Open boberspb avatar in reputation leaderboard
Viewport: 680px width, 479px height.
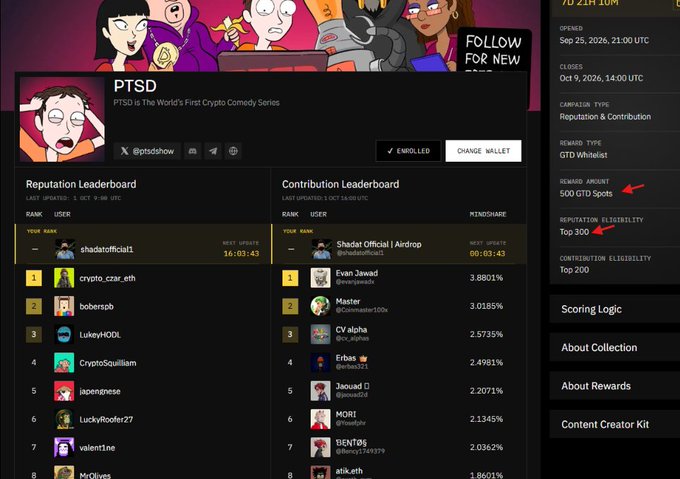(x=64, y=306)
